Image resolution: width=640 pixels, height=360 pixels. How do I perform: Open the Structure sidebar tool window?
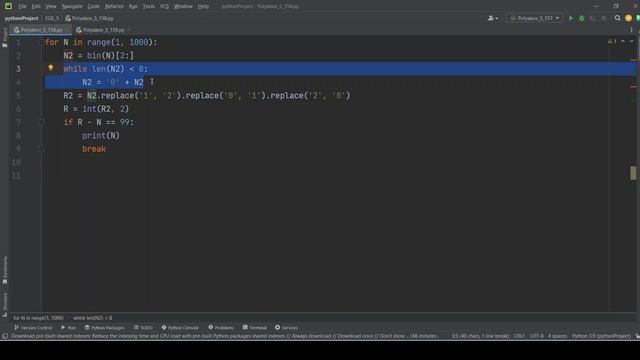(x=5, y=304)
